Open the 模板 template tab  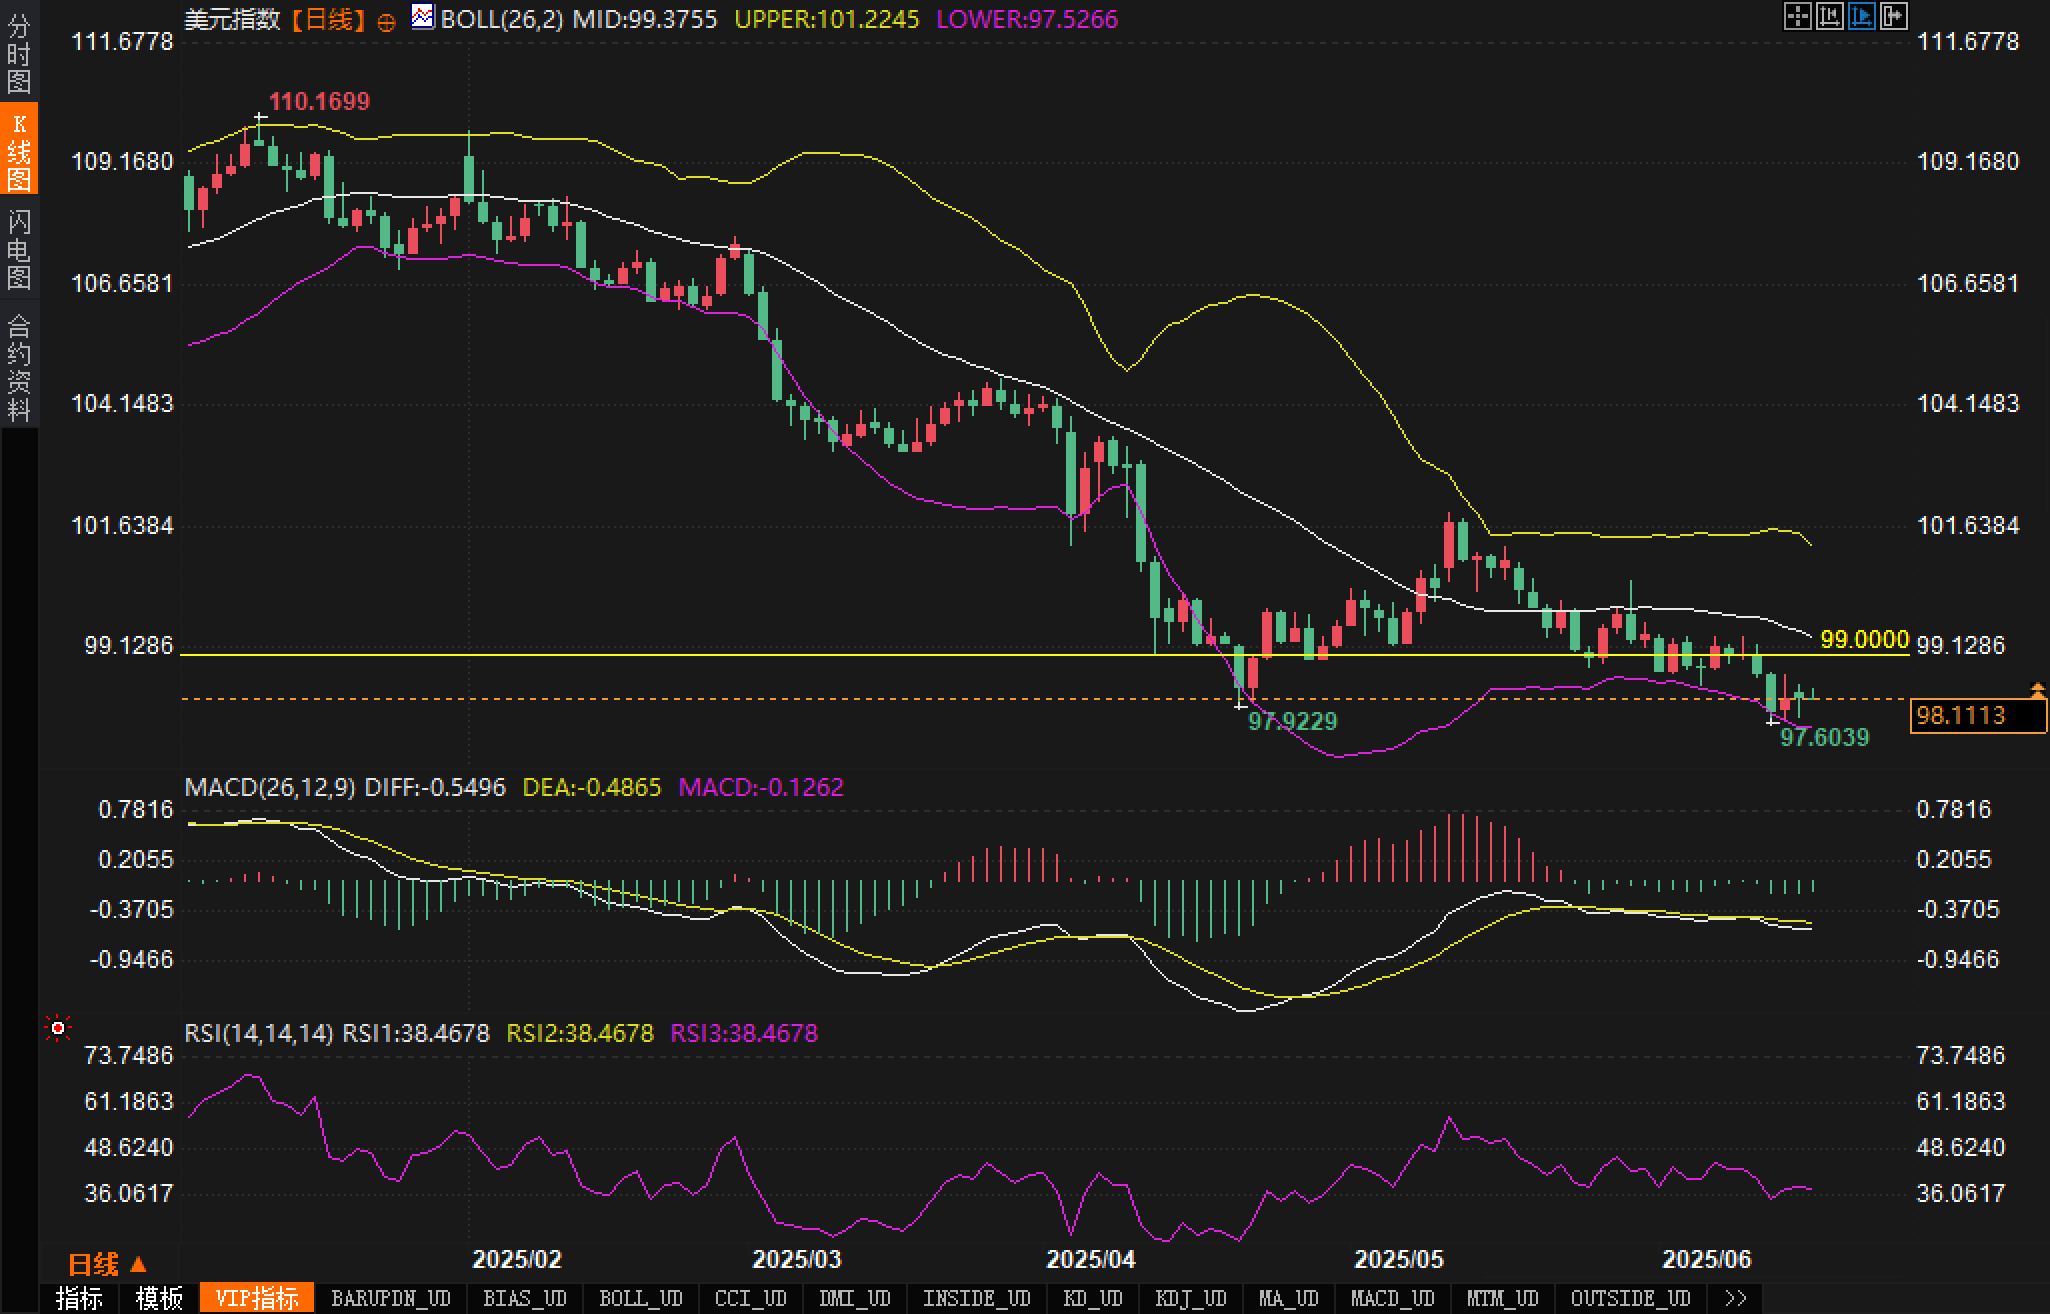click(159, 1298)
